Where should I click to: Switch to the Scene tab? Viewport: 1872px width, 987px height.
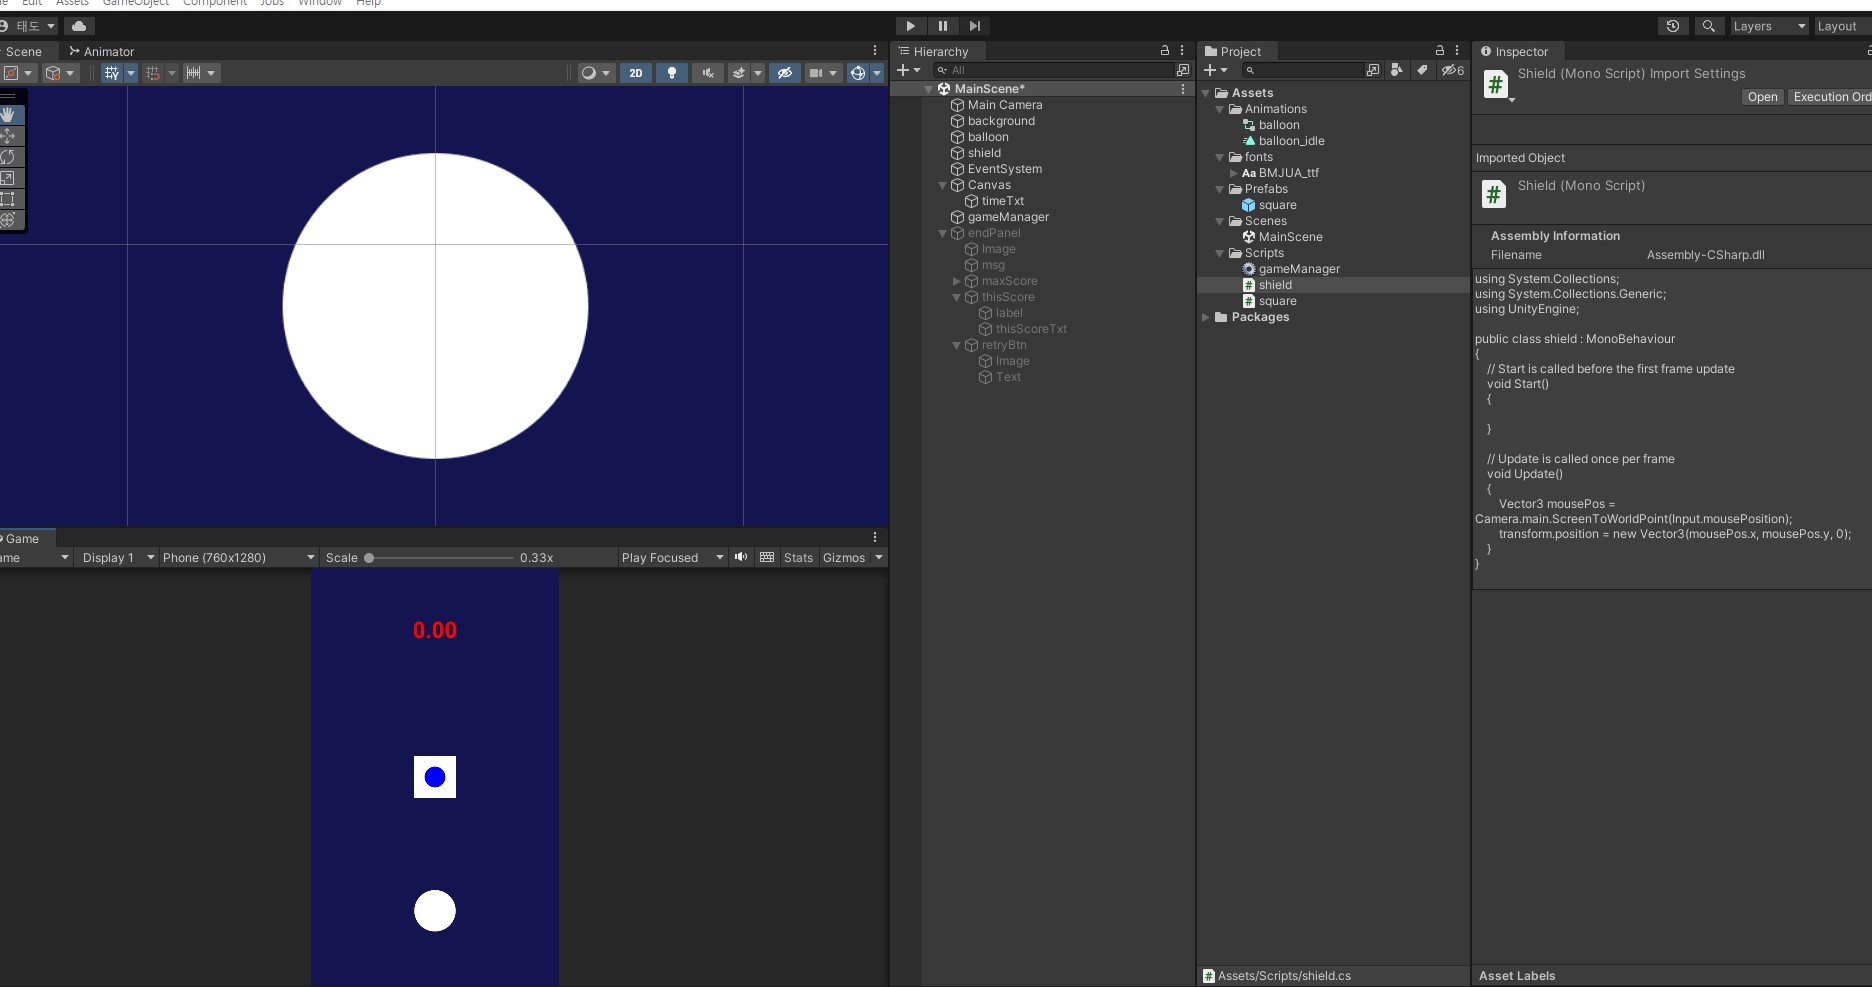click(24, 51)
